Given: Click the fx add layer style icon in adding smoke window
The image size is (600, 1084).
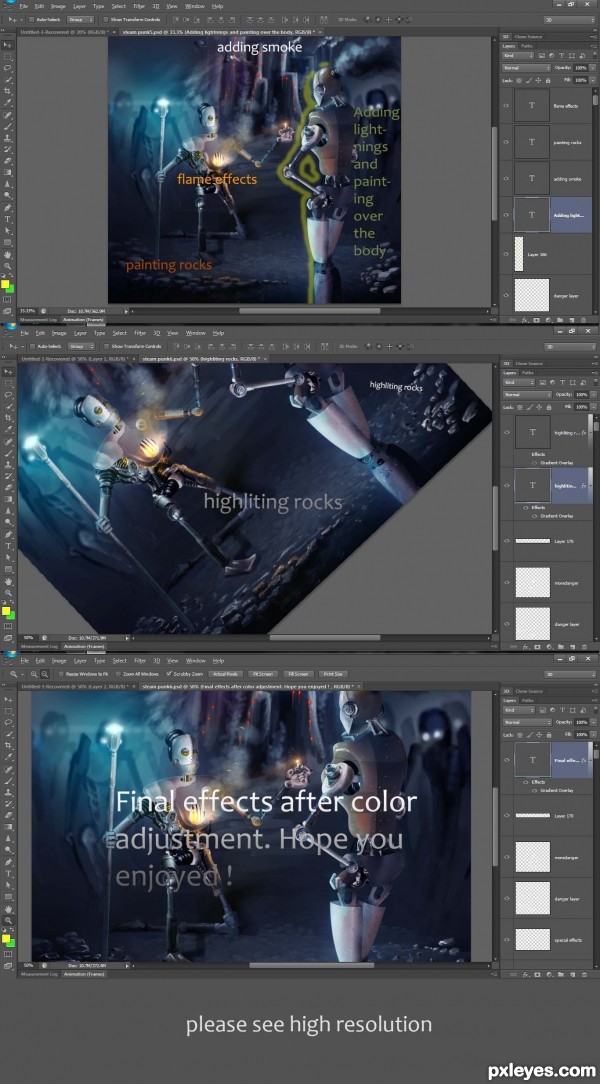Looking at the screenshot, I should tap(525, 320).
